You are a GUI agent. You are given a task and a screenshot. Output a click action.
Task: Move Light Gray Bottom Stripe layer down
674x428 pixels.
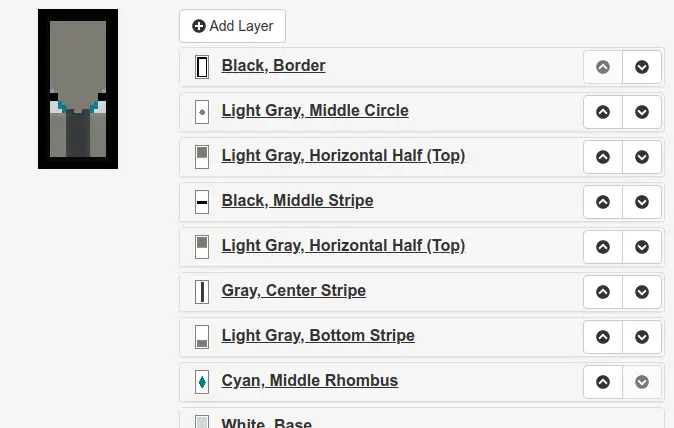(642, 337)
